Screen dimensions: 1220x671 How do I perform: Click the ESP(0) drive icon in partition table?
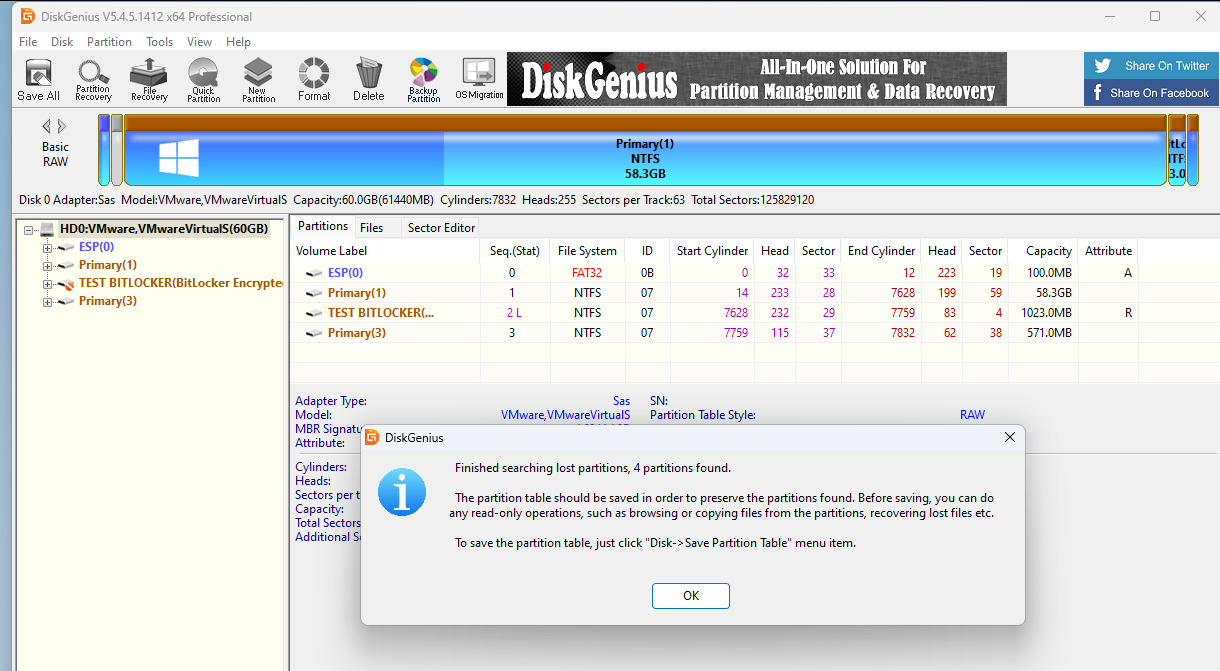pos(315,273)
